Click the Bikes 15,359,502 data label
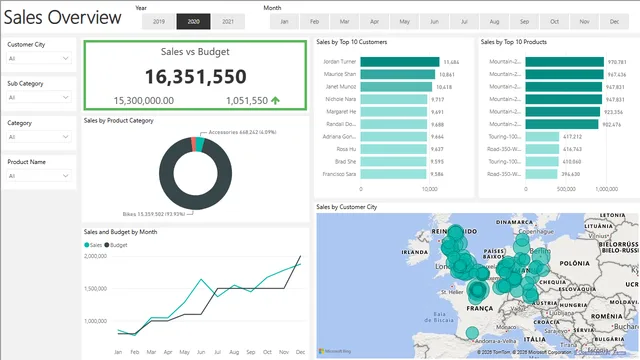This screenshot has width=640, height=360. [x=154, y=214]
